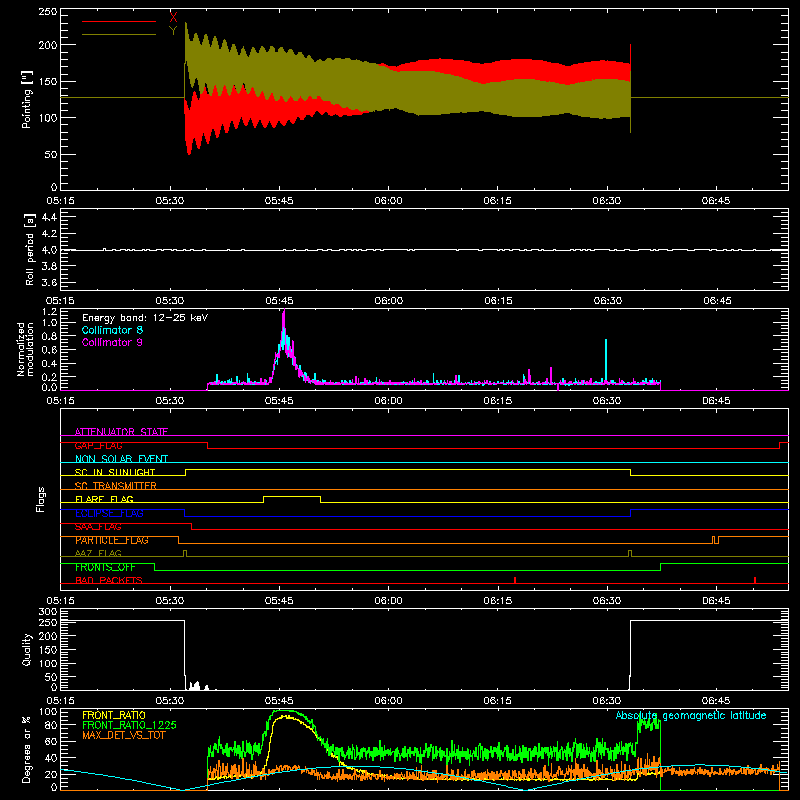
Task: Select the Normalized modulation axis title
Action: pos(25,349)
